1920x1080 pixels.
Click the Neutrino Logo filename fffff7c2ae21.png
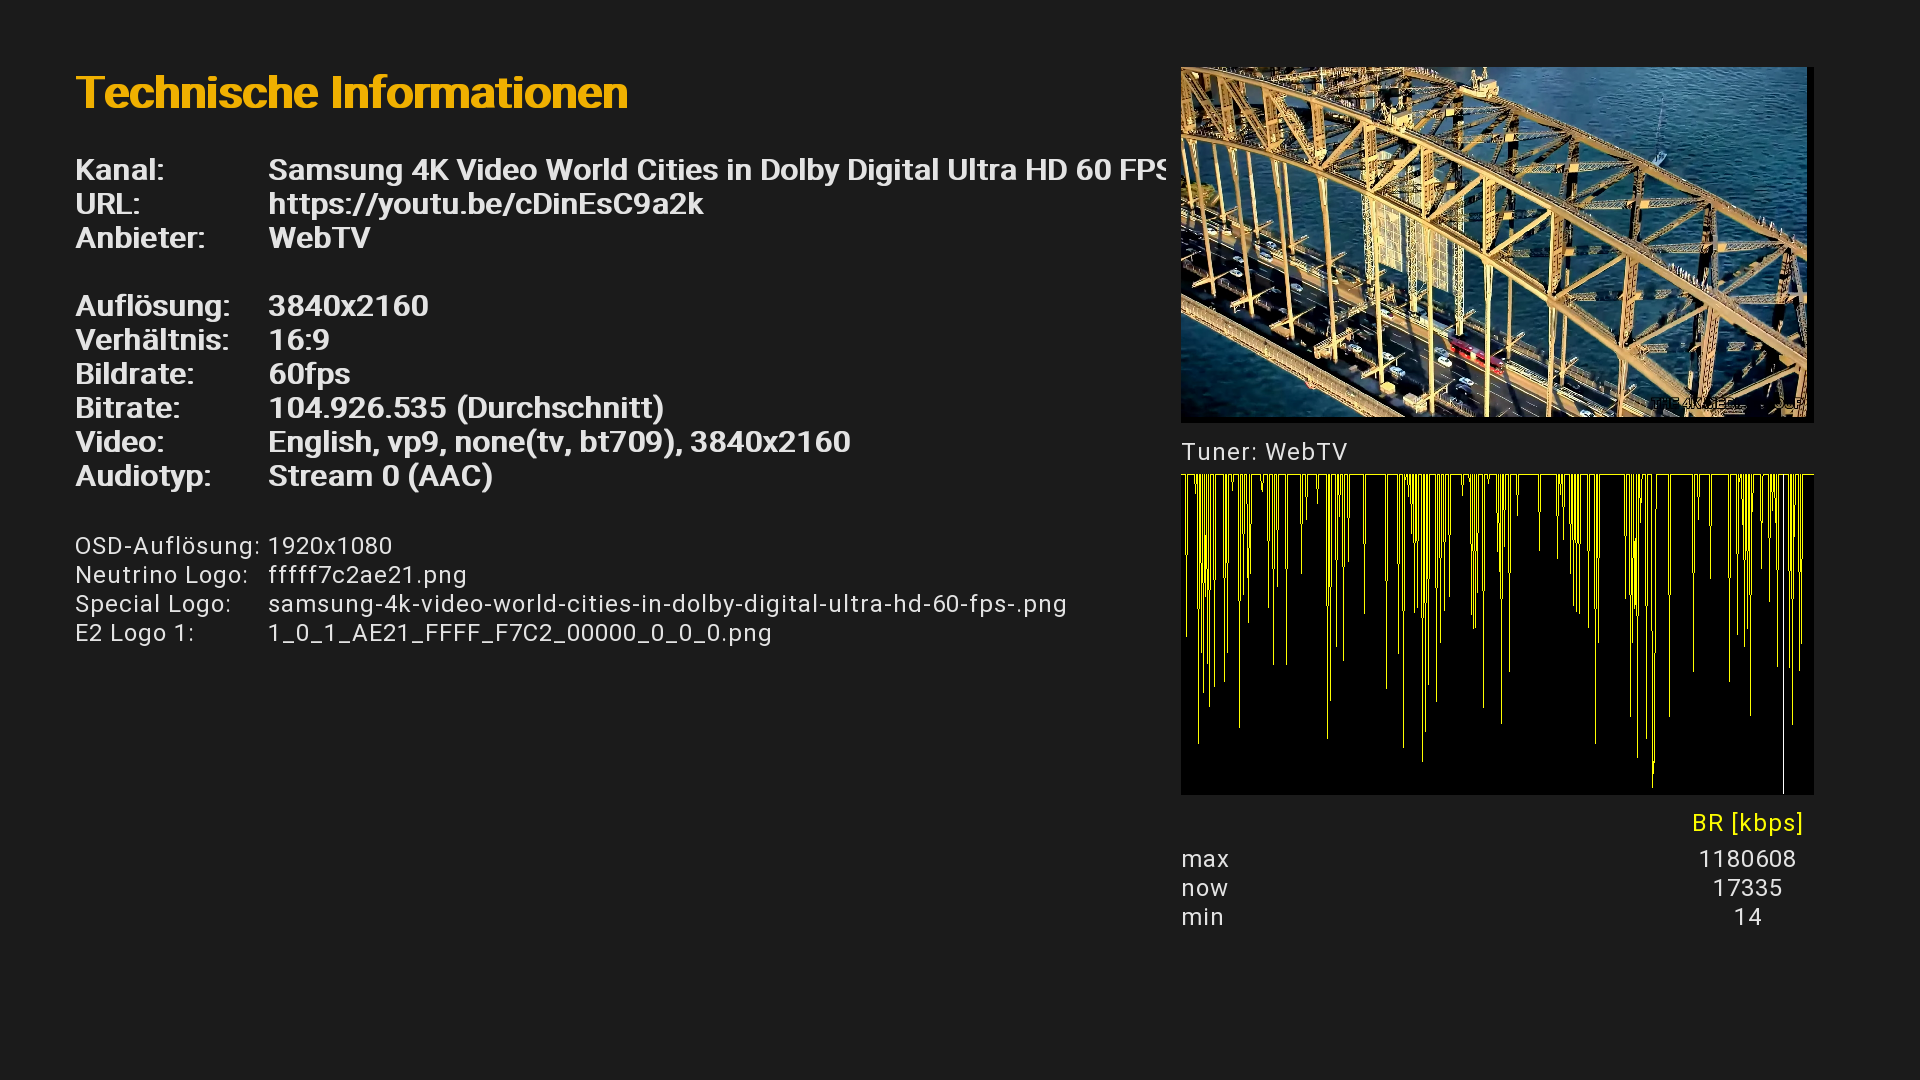(367, 575)
